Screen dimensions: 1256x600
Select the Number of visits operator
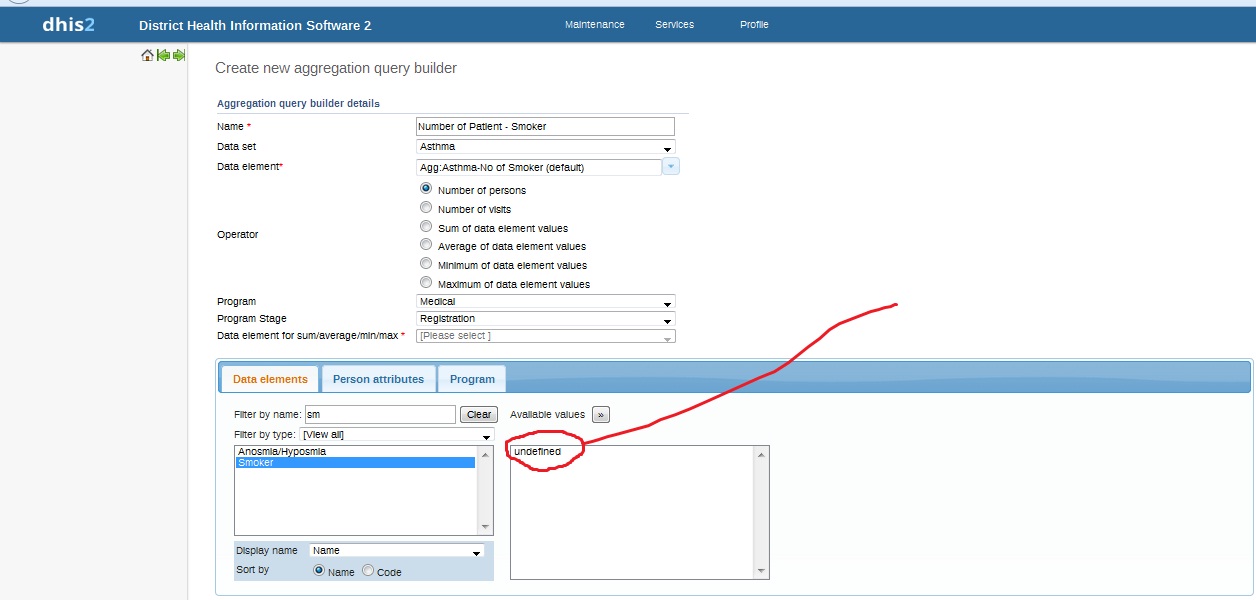coord(426,208)
